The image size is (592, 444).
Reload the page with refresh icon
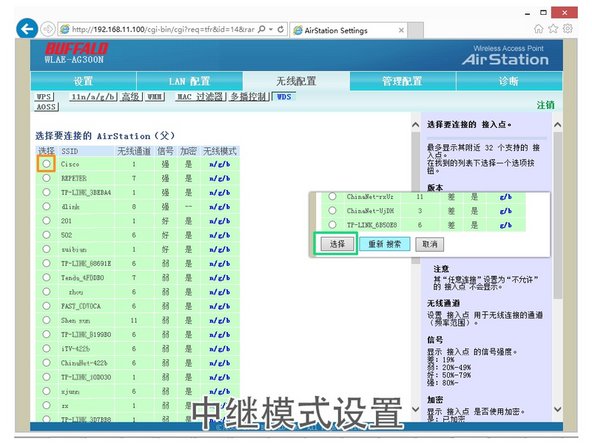(x=281, y=29)
